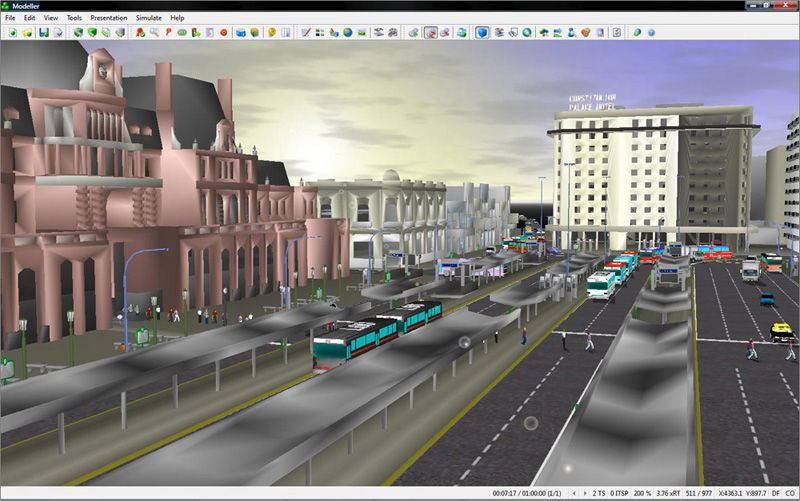
Task: Click the globe icon in toolbar
Action: coord(347,33)
